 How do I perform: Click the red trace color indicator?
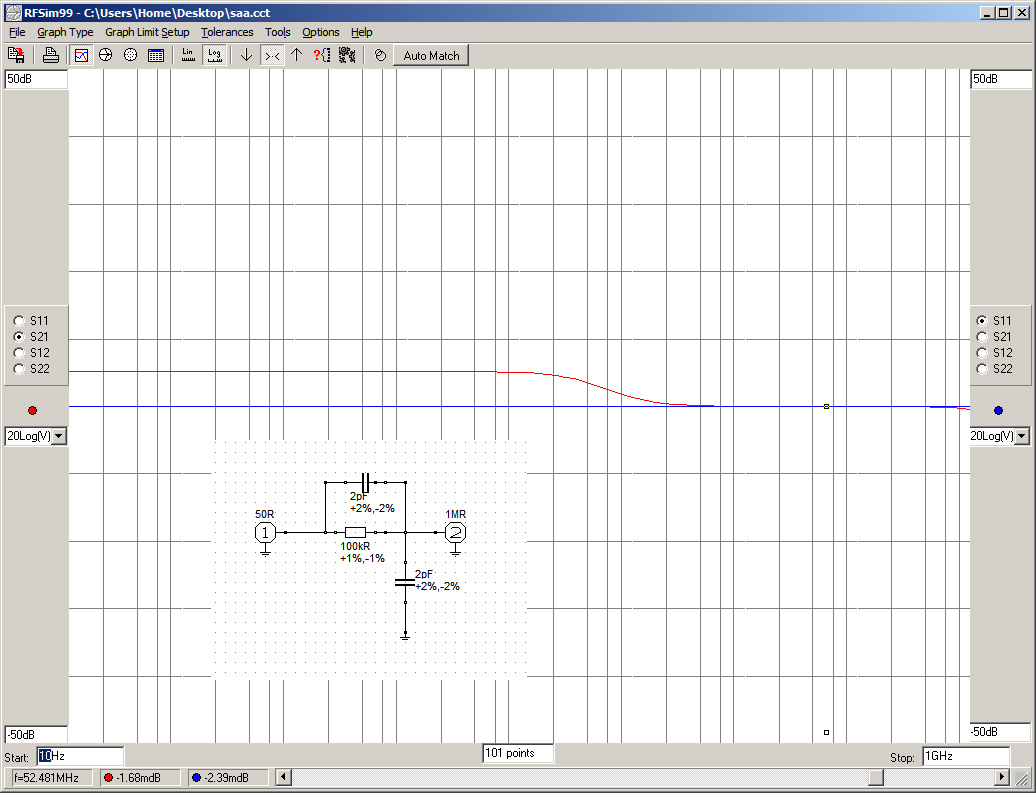(x=32, y=410)
